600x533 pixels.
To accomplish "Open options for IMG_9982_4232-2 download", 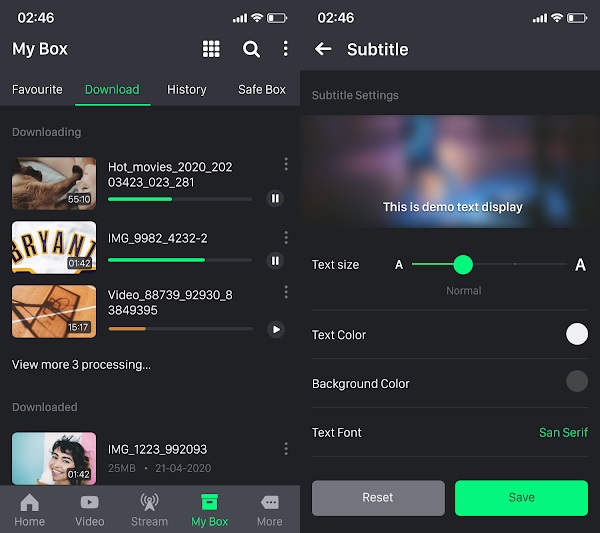I will (x=286, y=238).
